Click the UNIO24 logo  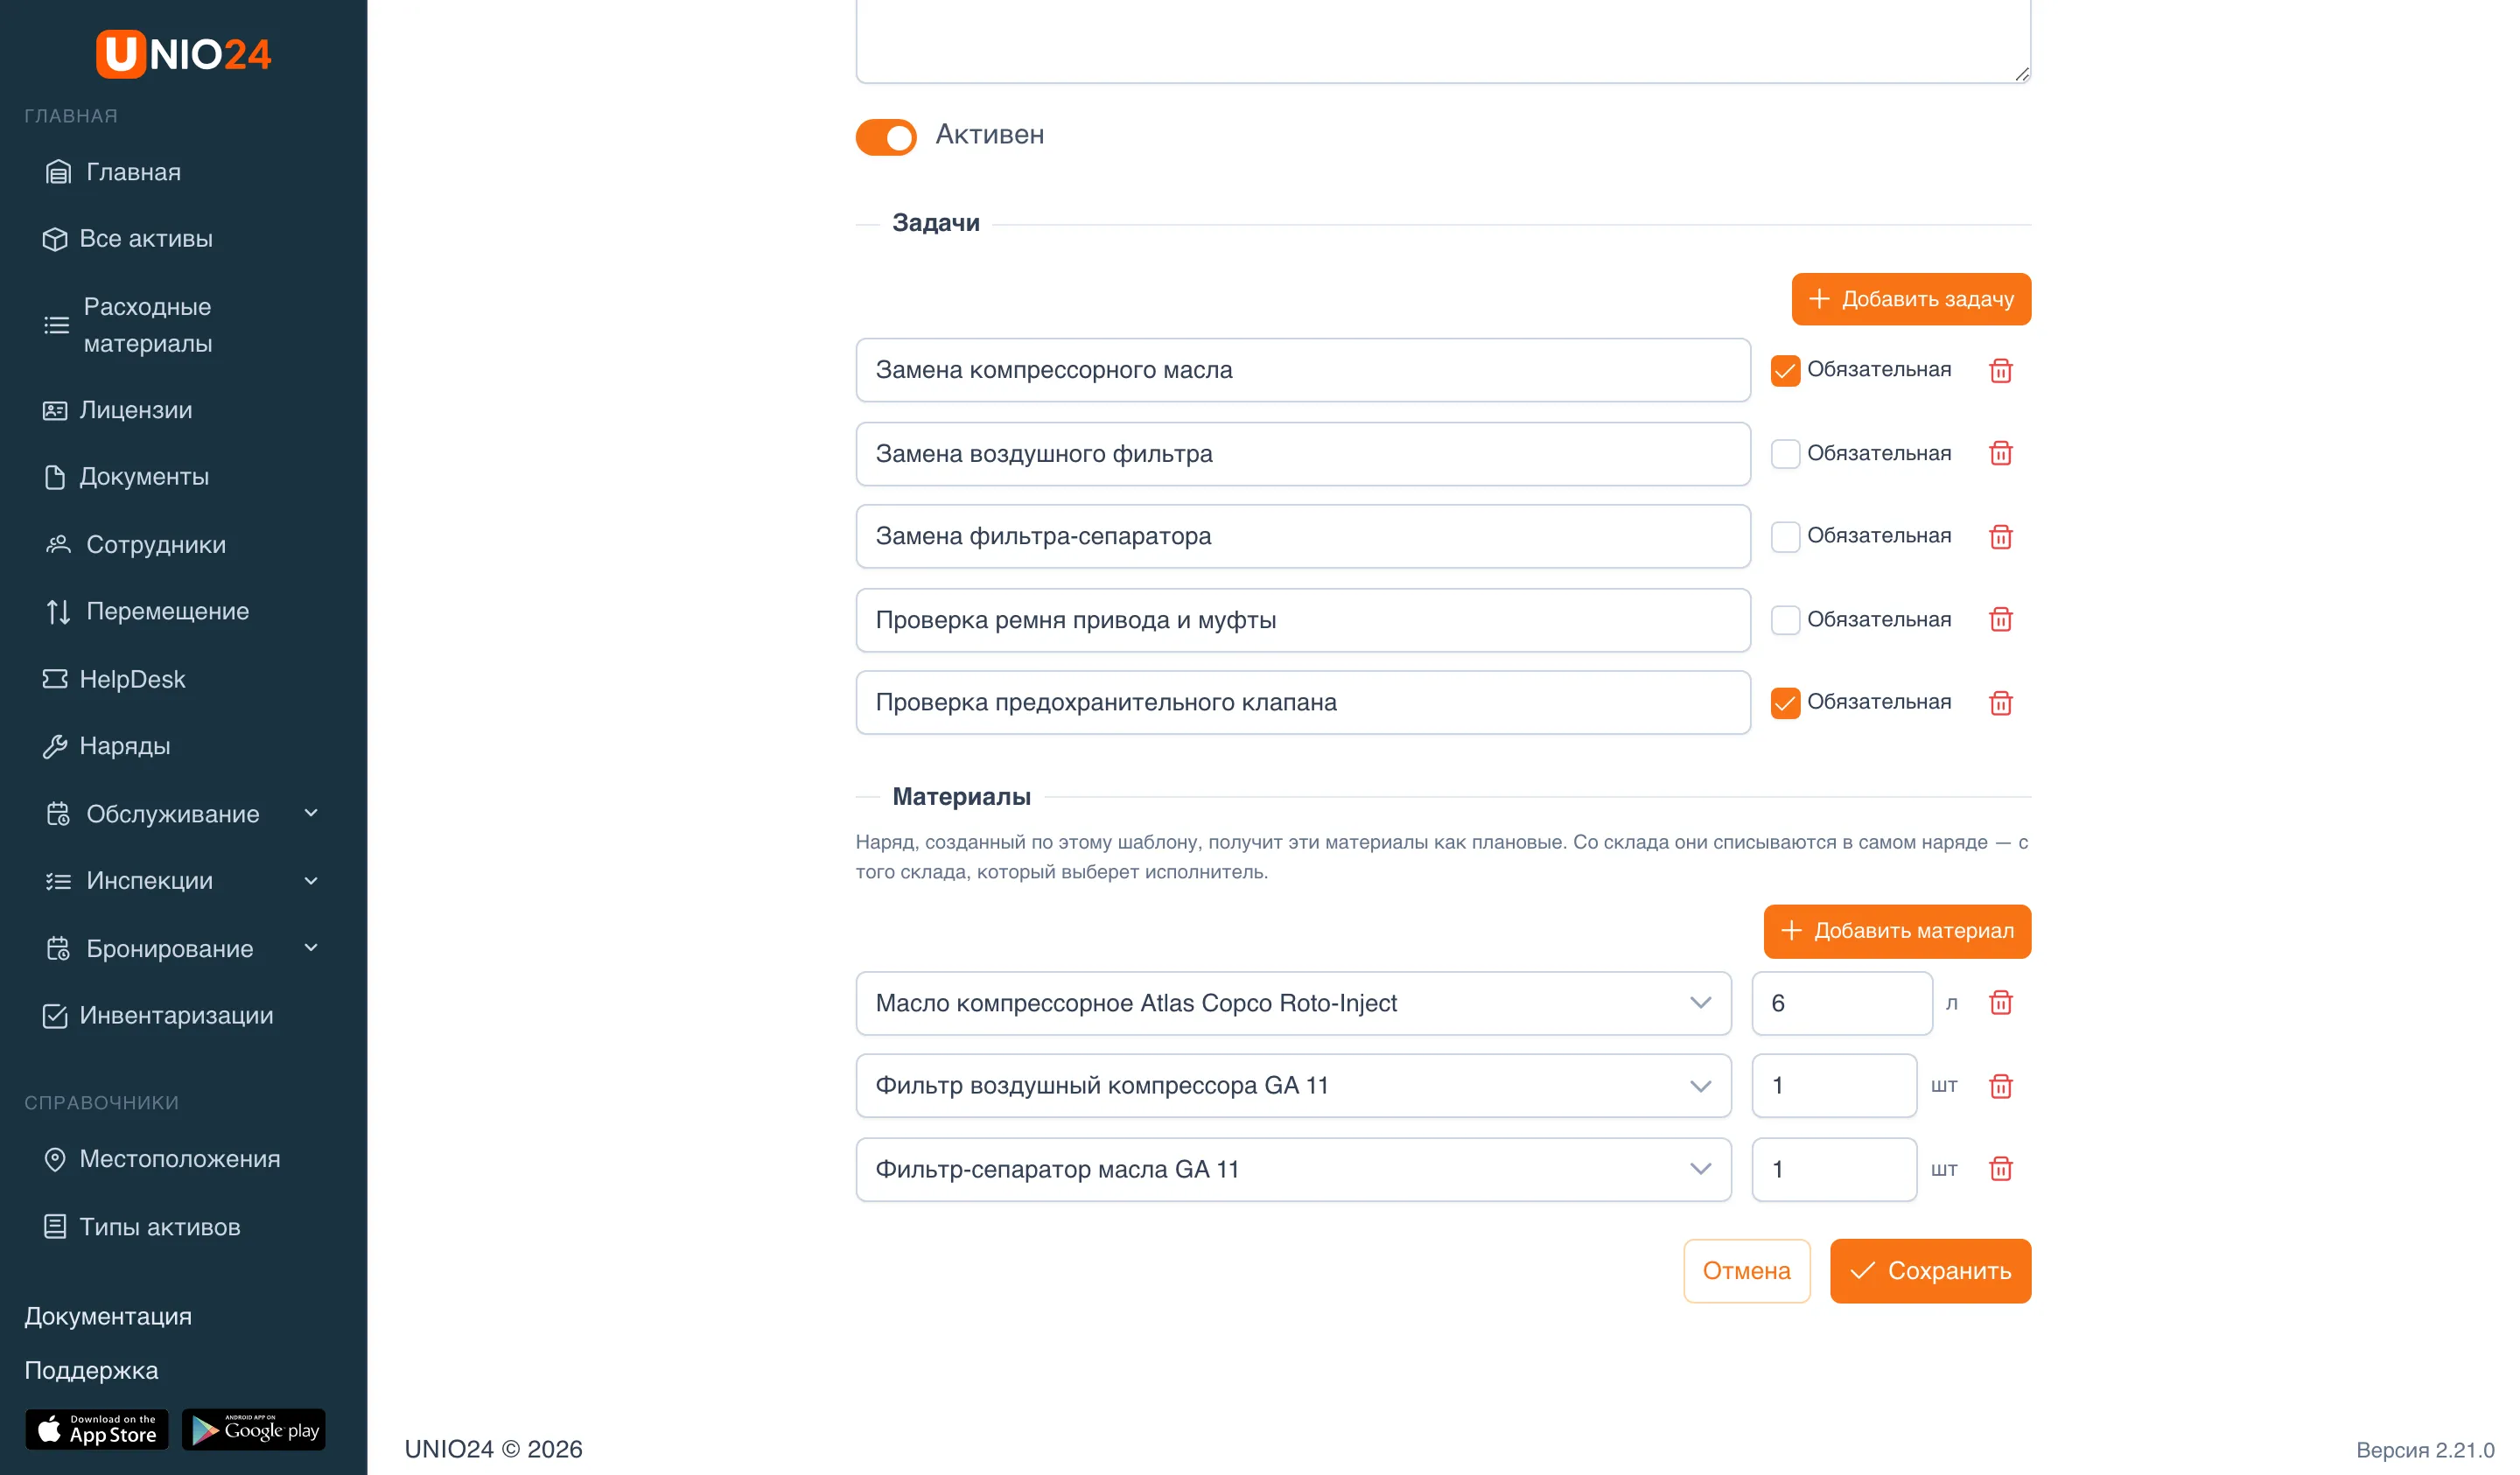(183, 54)
